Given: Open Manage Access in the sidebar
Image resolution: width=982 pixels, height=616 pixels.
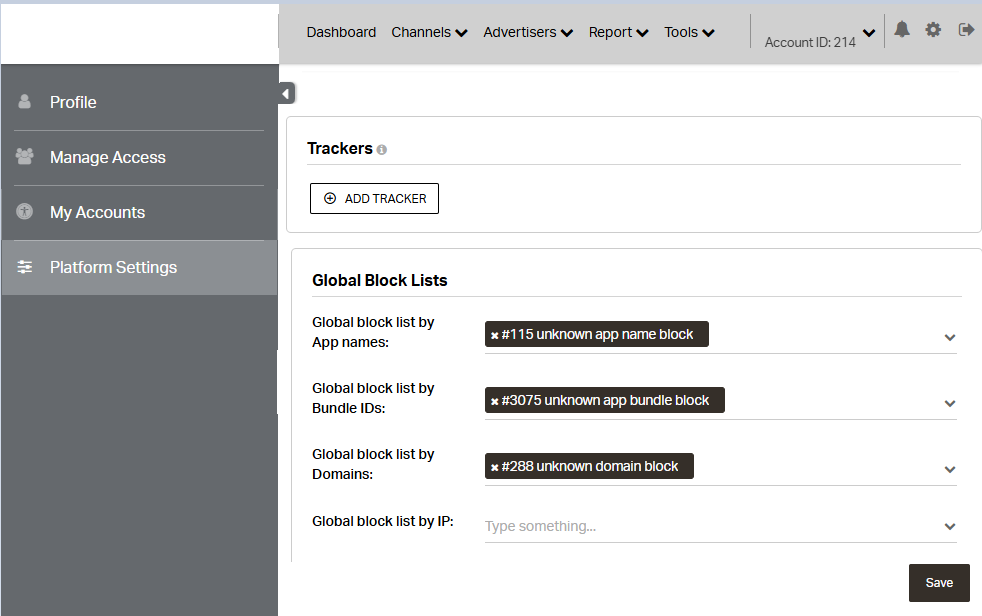Looking at the screenshot, I should coord(107,157).
